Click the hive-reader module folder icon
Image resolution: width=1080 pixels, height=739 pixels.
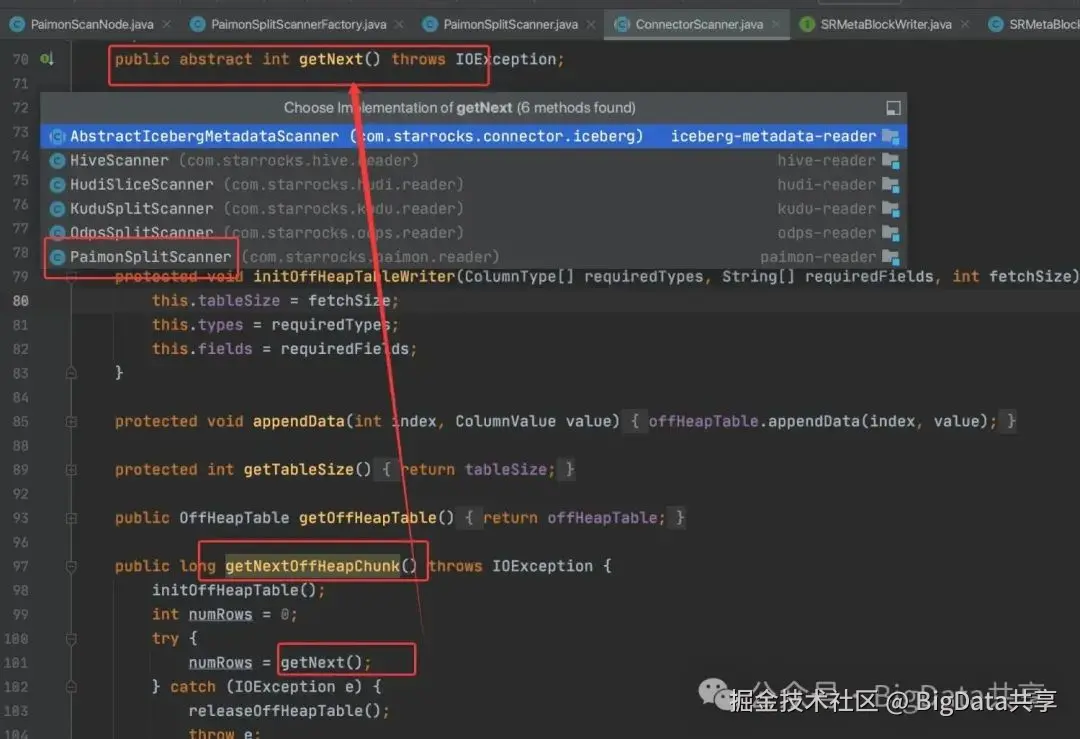[x=891, y=160]
